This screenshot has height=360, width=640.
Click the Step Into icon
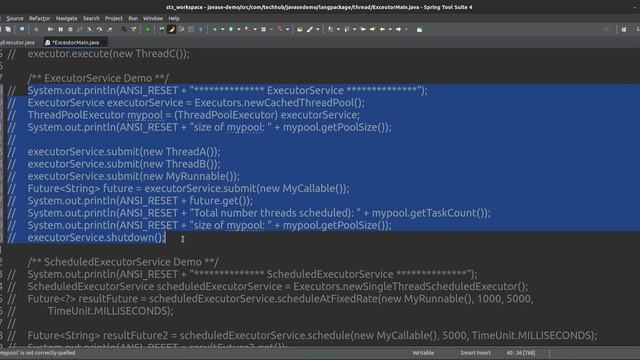[x=89, y=29]
